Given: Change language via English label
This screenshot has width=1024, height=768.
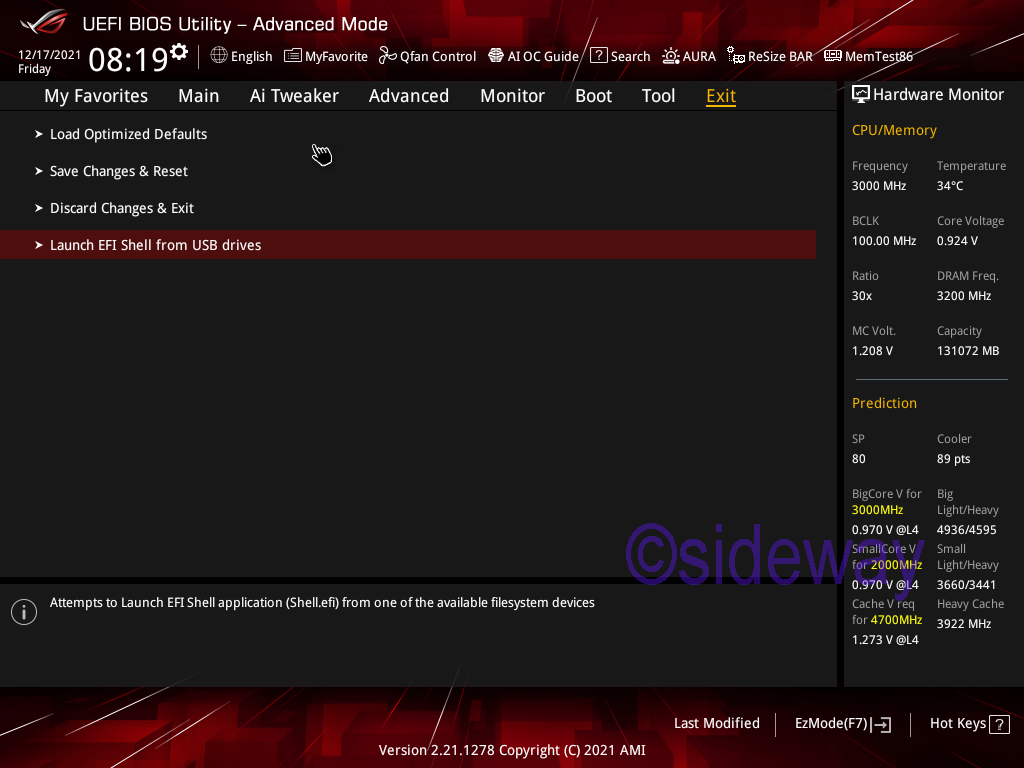Looking at the screenshot, I should 251,57.
